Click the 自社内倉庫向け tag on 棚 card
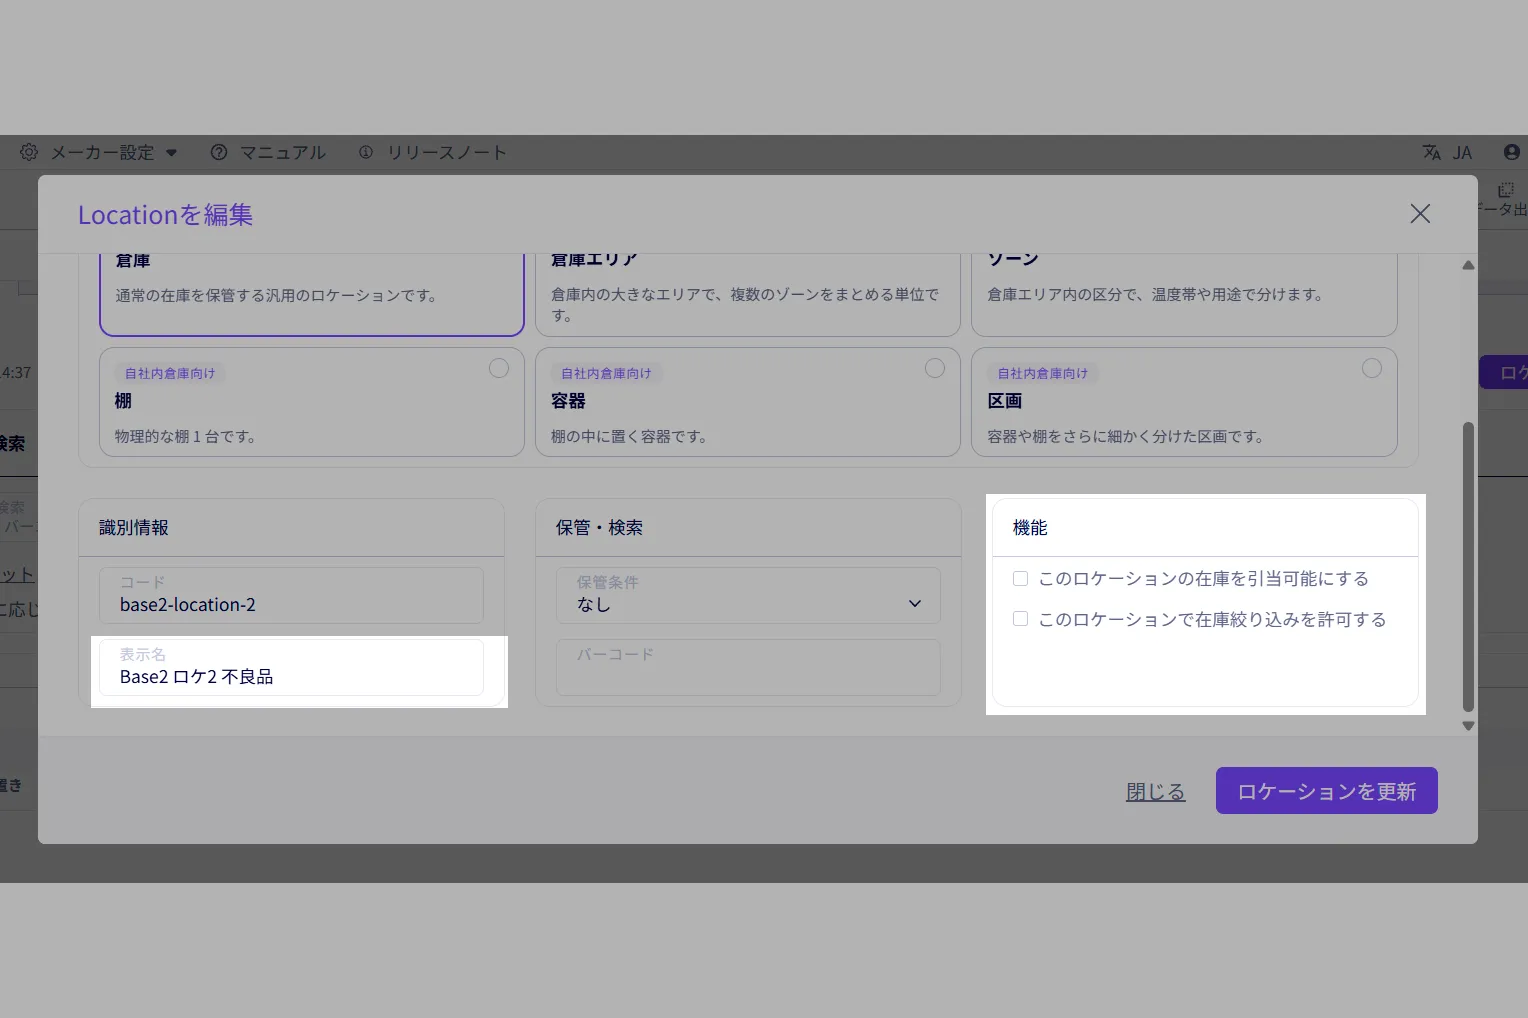 (170, 373)
